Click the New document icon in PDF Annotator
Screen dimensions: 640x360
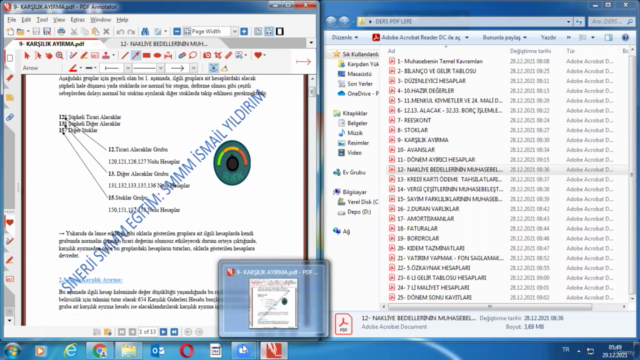(10, 31)
